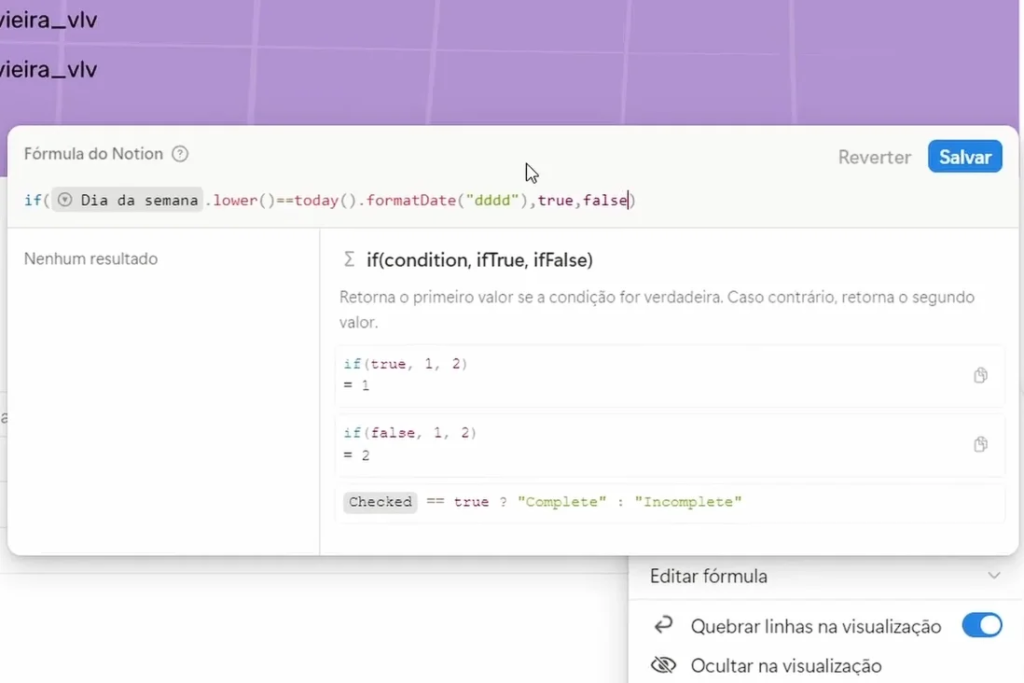1024x683 pixels.
Task: Save the formula with Salvar button
Action: [x=965, y=157]
